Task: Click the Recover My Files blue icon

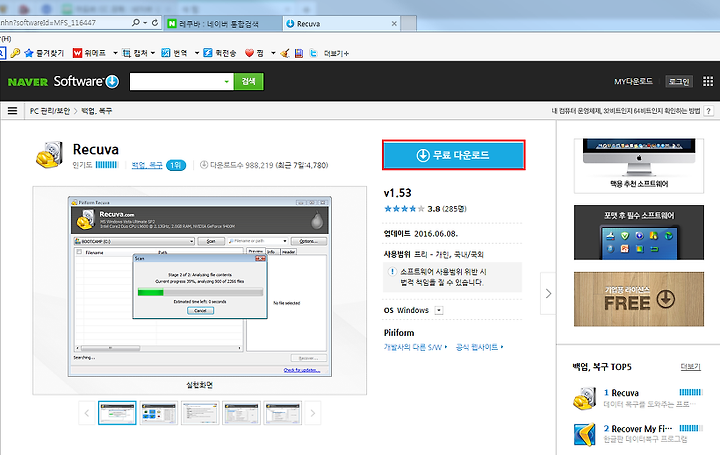Action: click(x=585, y=434)
